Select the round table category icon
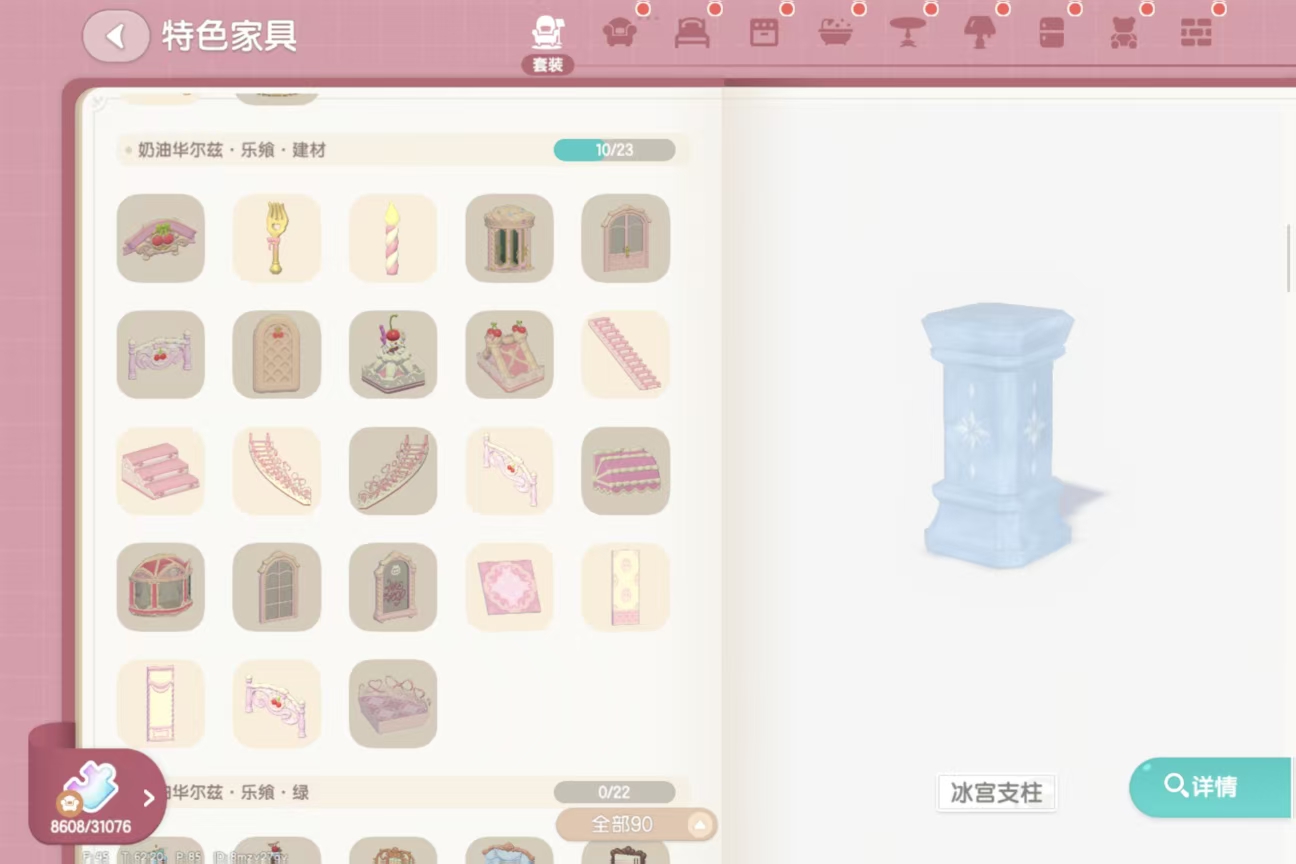Screen dimensions: 1296x864 click(908, 33)
